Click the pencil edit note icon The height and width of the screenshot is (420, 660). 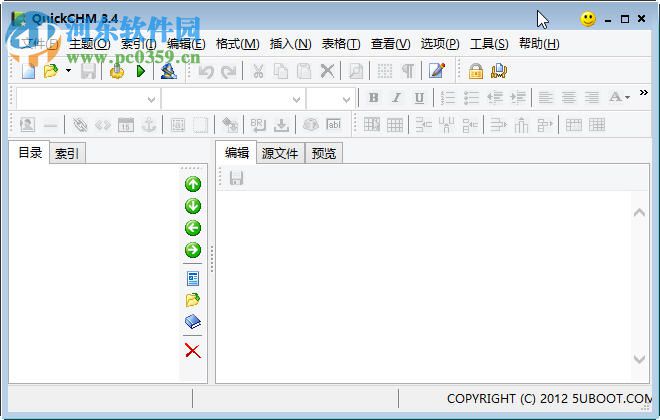(437, 71)
